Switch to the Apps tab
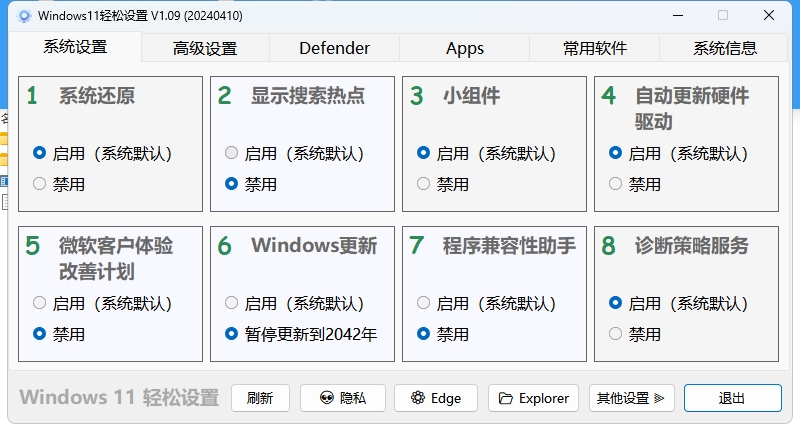The width and height of the screenshot is (800, 431). (464, 48)
